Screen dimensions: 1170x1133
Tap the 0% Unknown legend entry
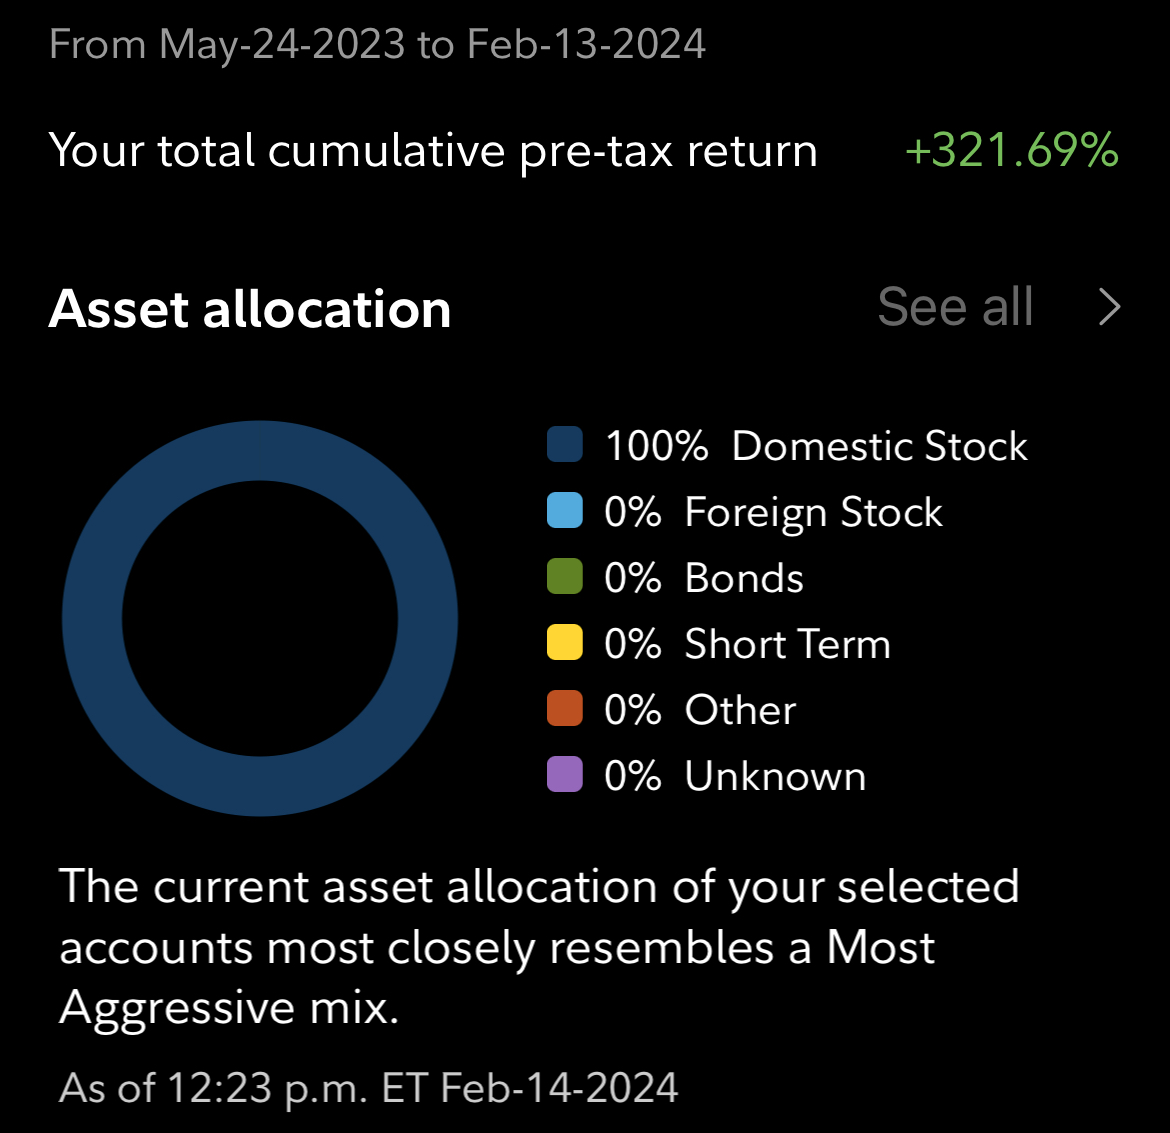click(735, 775)
